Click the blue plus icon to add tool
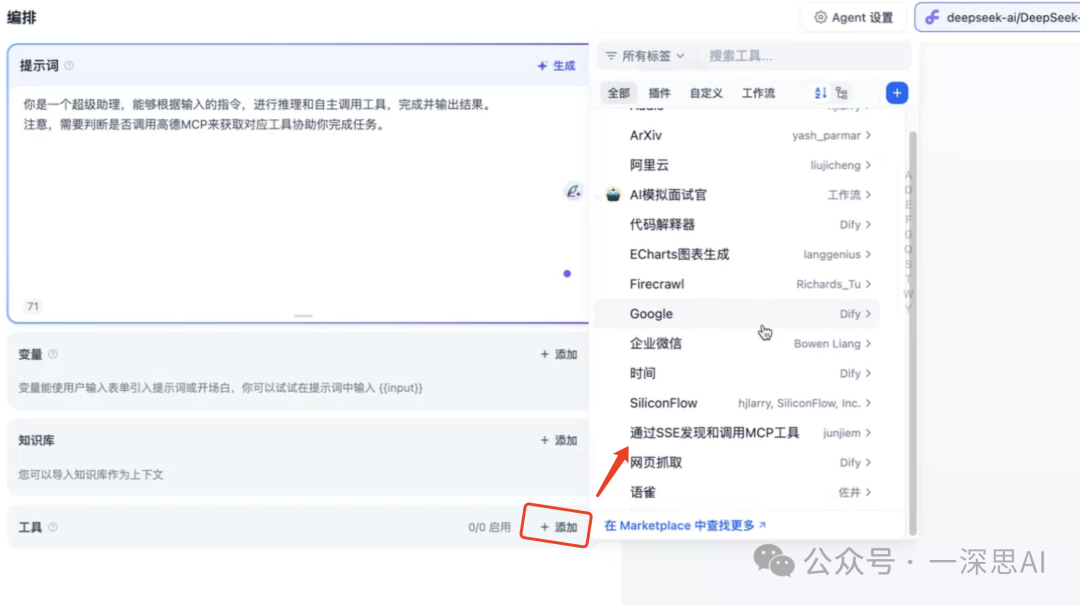 [x=897, y=92]
